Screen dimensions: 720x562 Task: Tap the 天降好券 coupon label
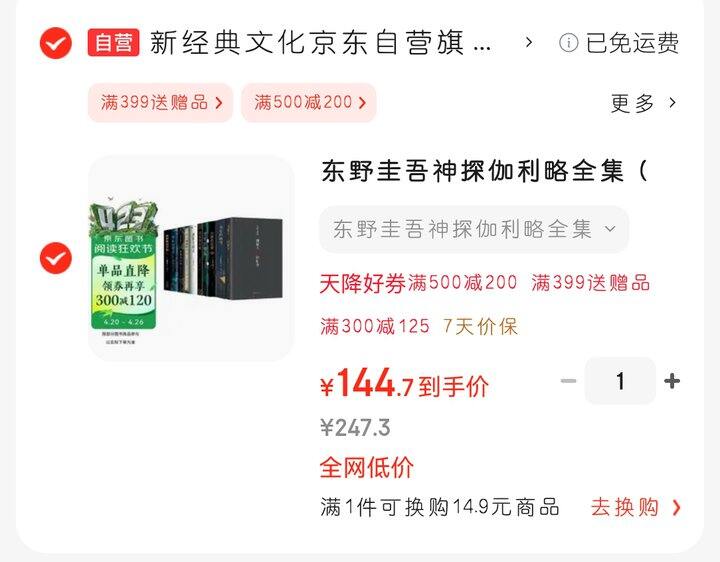(363, 283)
